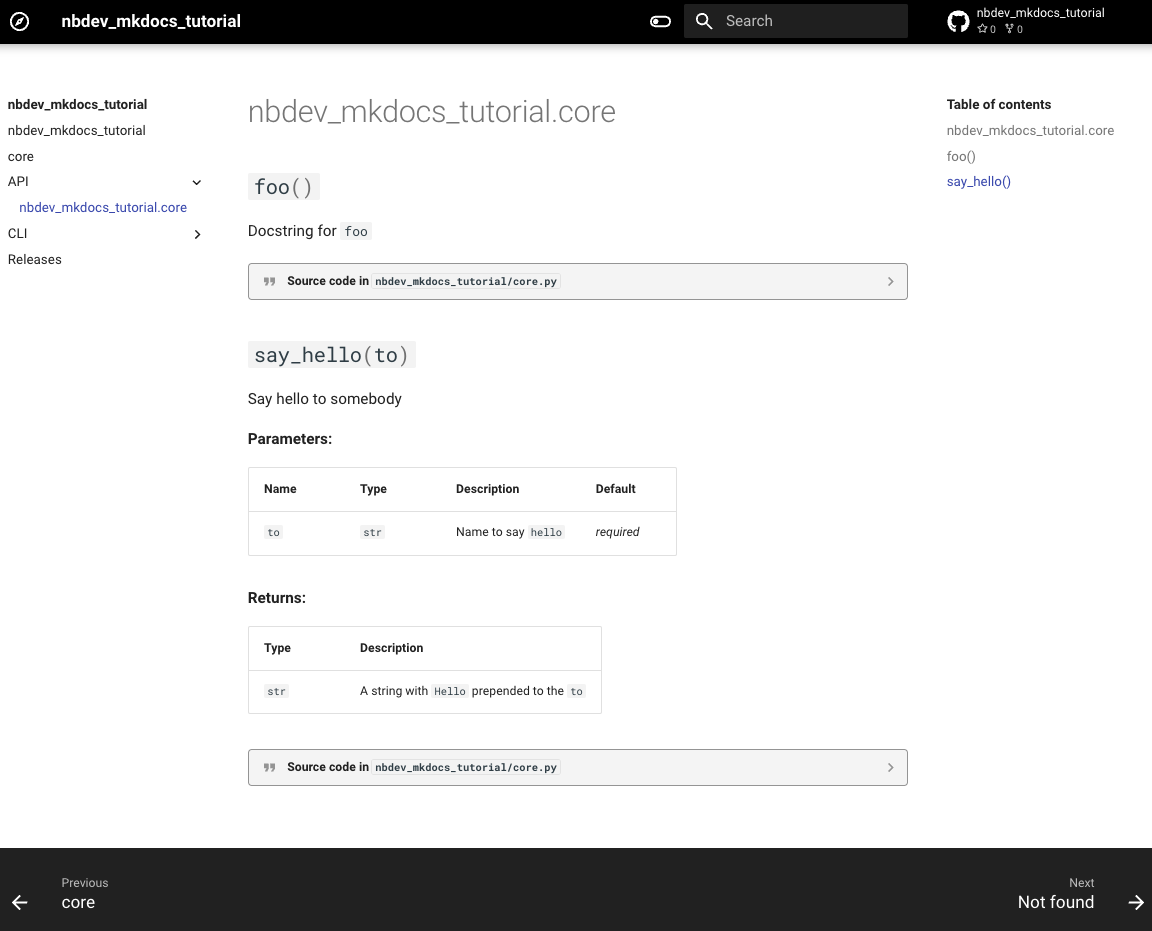The width and height of the screenshot is (1152, 931).
Task: Jump to say_hello() in table of contents
Action: [979, 182]
